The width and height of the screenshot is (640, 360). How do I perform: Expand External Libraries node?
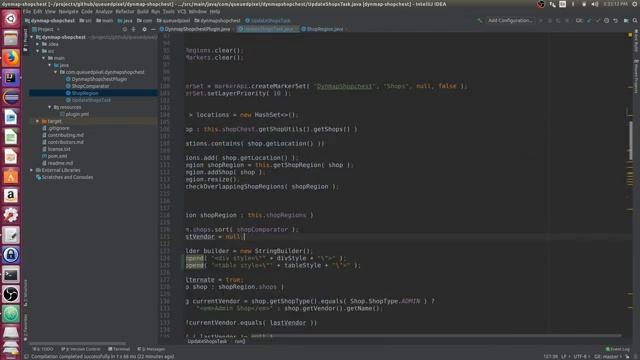(32, 170)
